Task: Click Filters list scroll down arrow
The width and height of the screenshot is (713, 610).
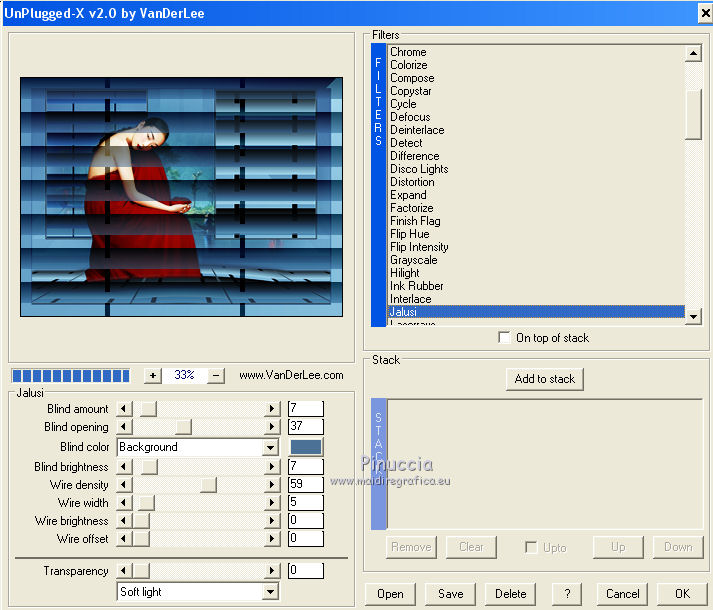Action: tap(693, 316)
